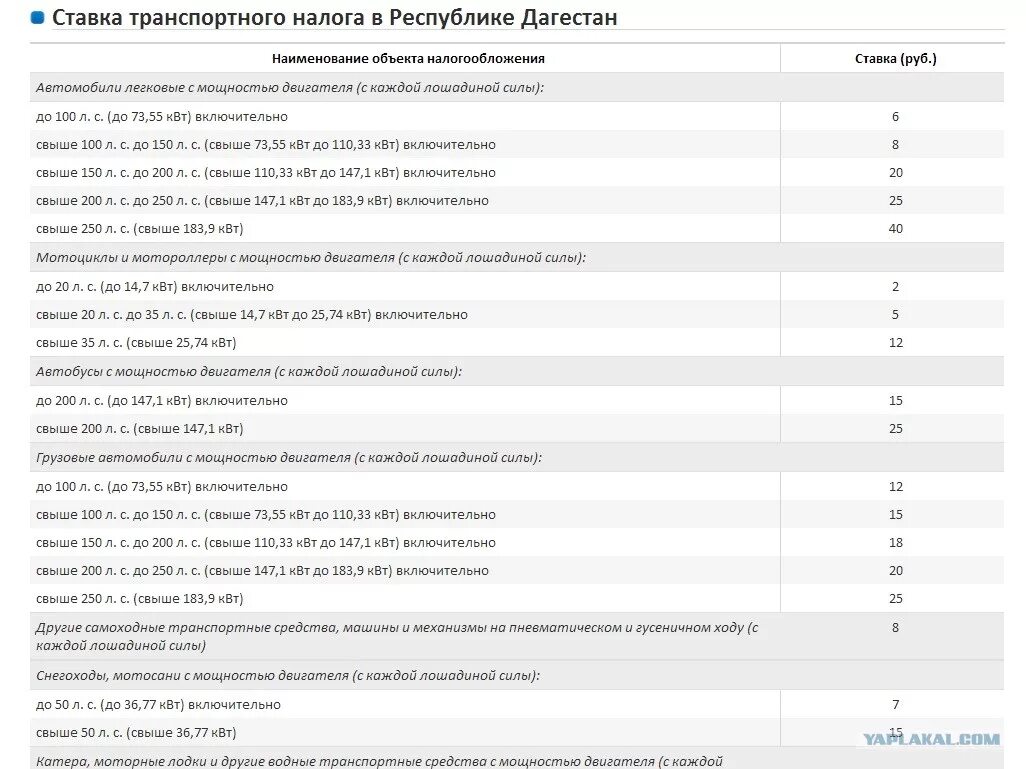Select the heading 'Ставка транспортного налога в Республике Дагестан'
The width and height of the screenshot is (1026, 769).
coord(334,18)
